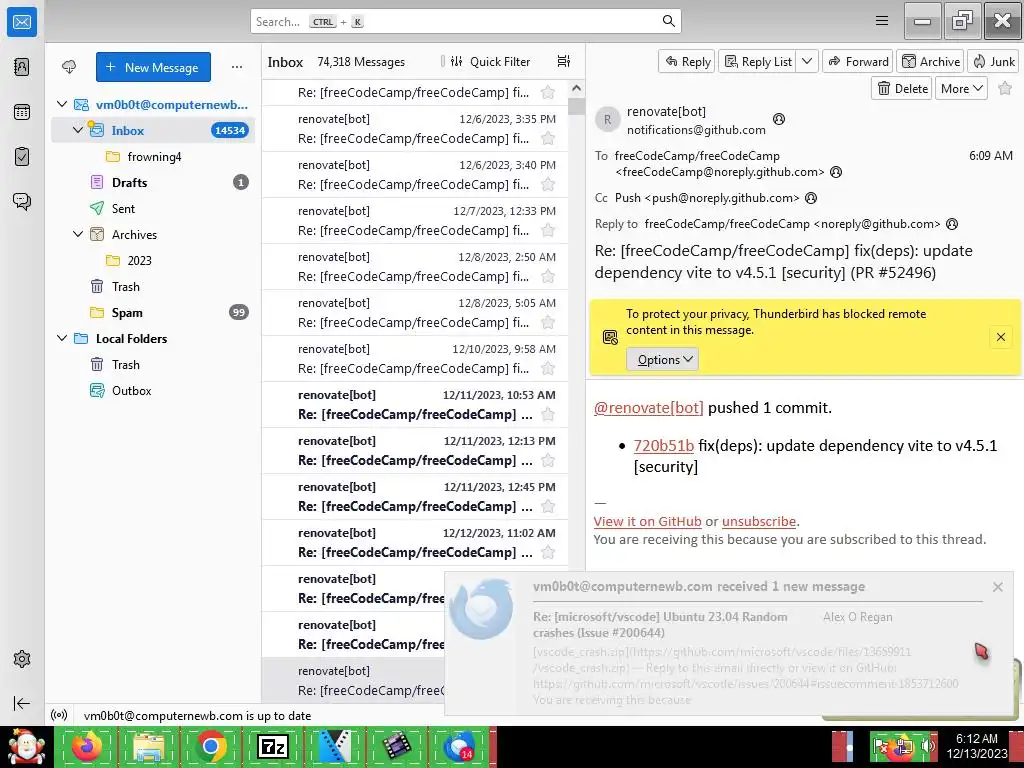
Task: Open Thunderbird settings gear
Action: coord(22,659)
